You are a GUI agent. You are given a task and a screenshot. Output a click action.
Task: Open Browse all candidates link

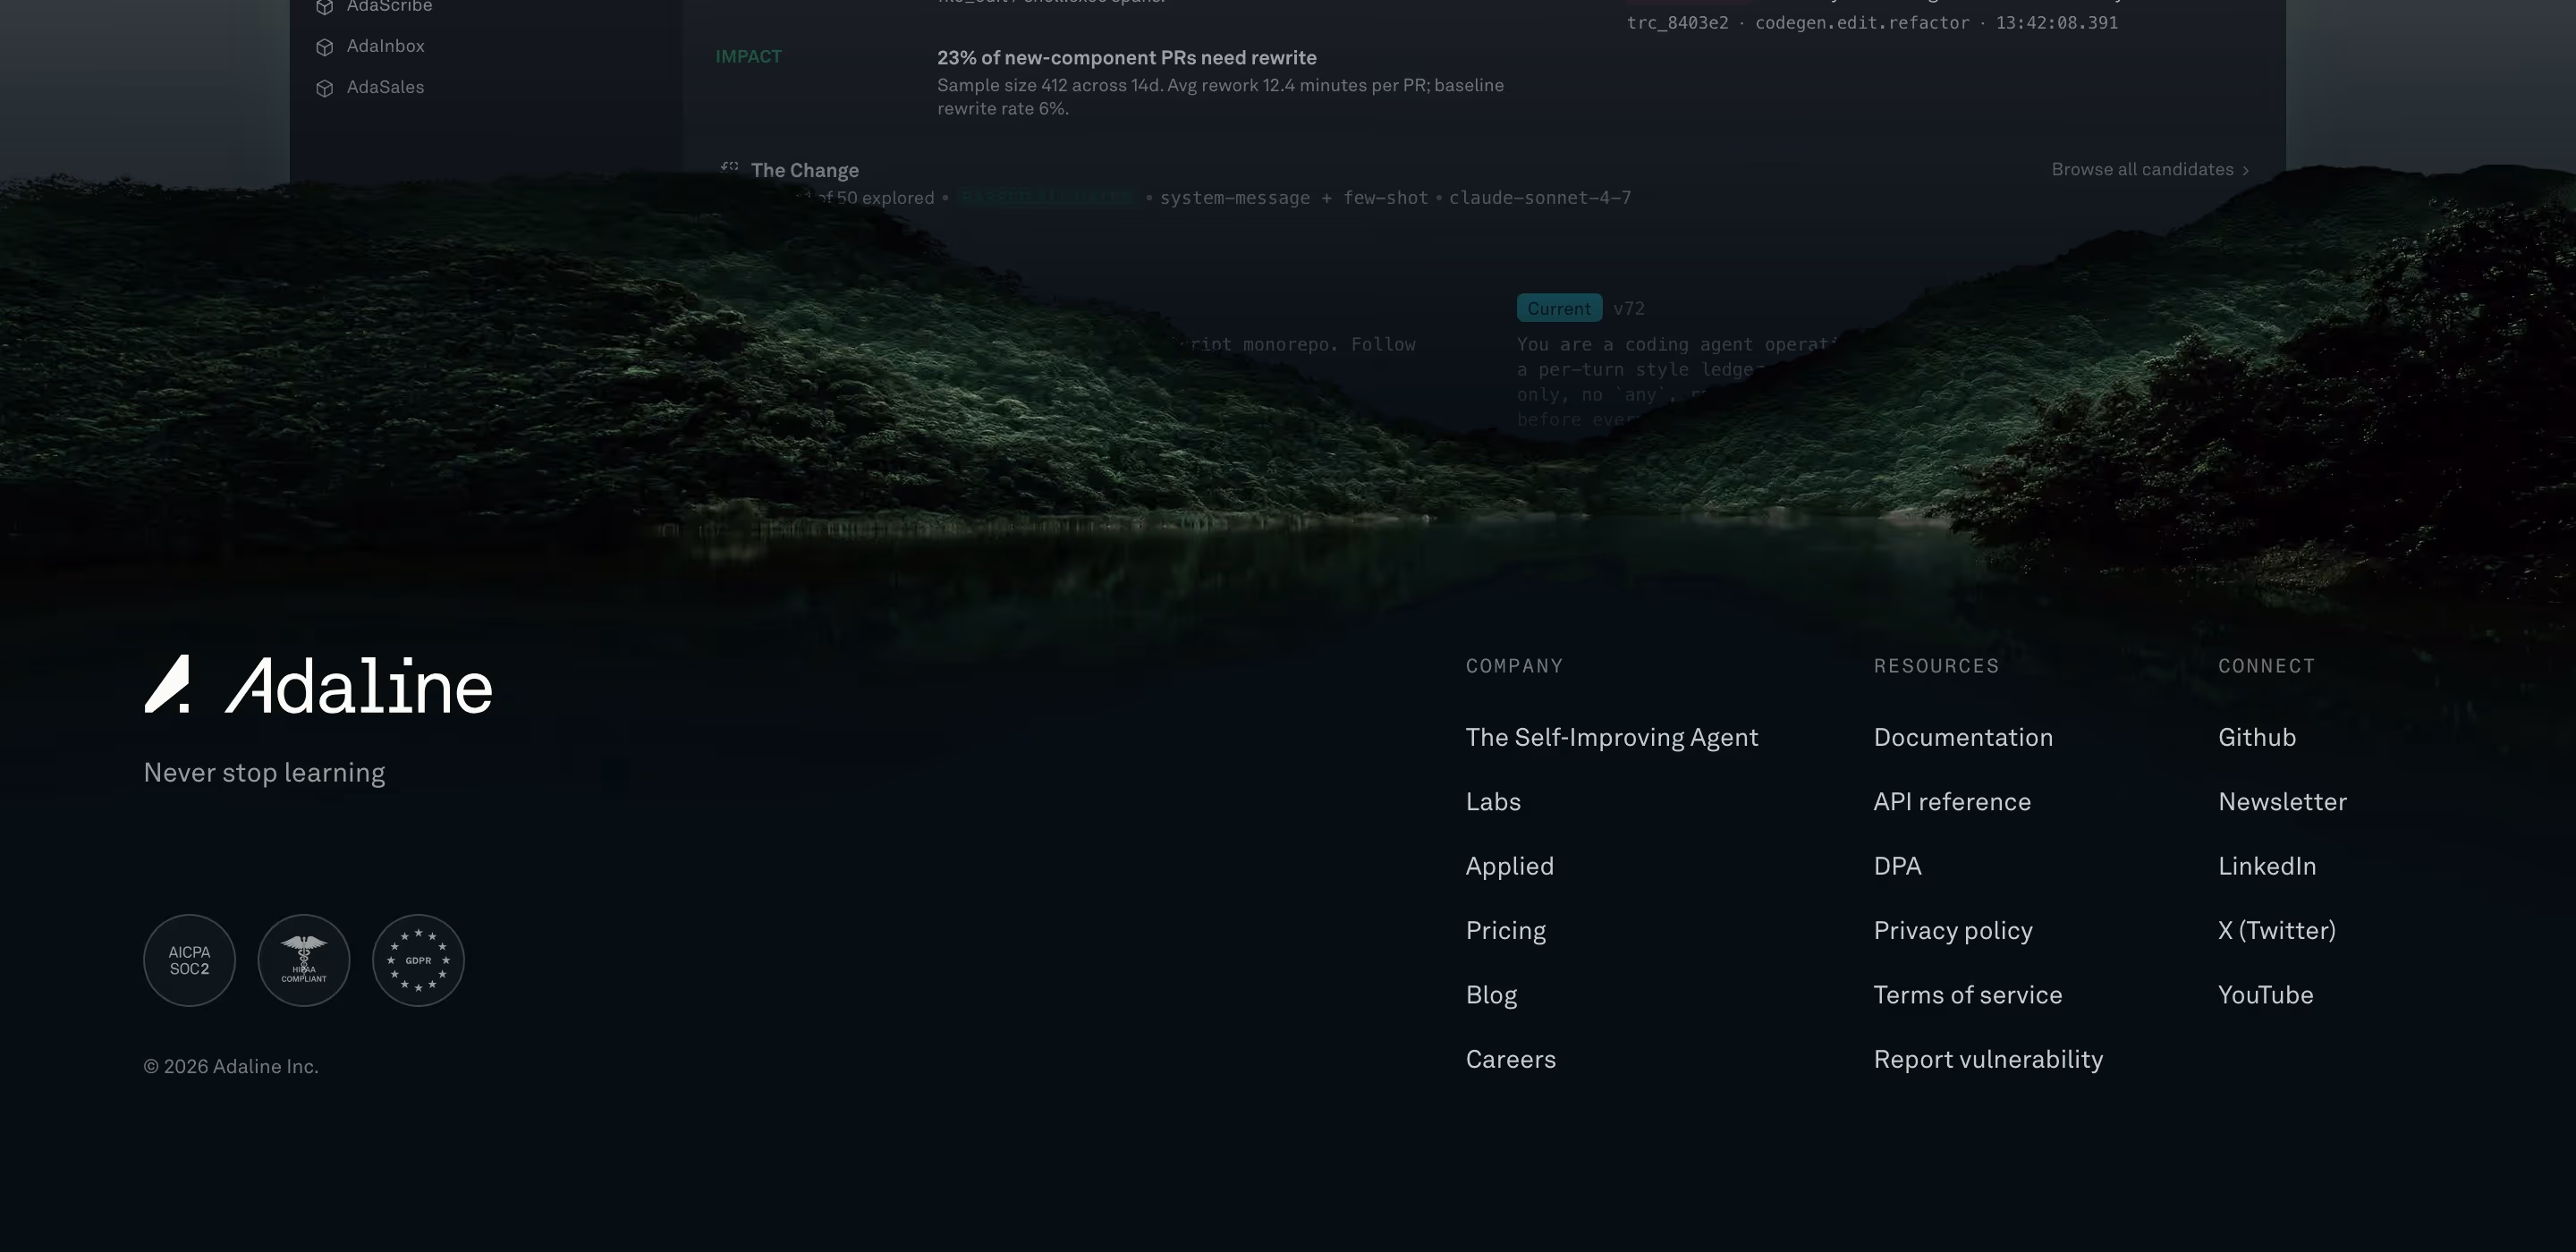point(2151,169)
